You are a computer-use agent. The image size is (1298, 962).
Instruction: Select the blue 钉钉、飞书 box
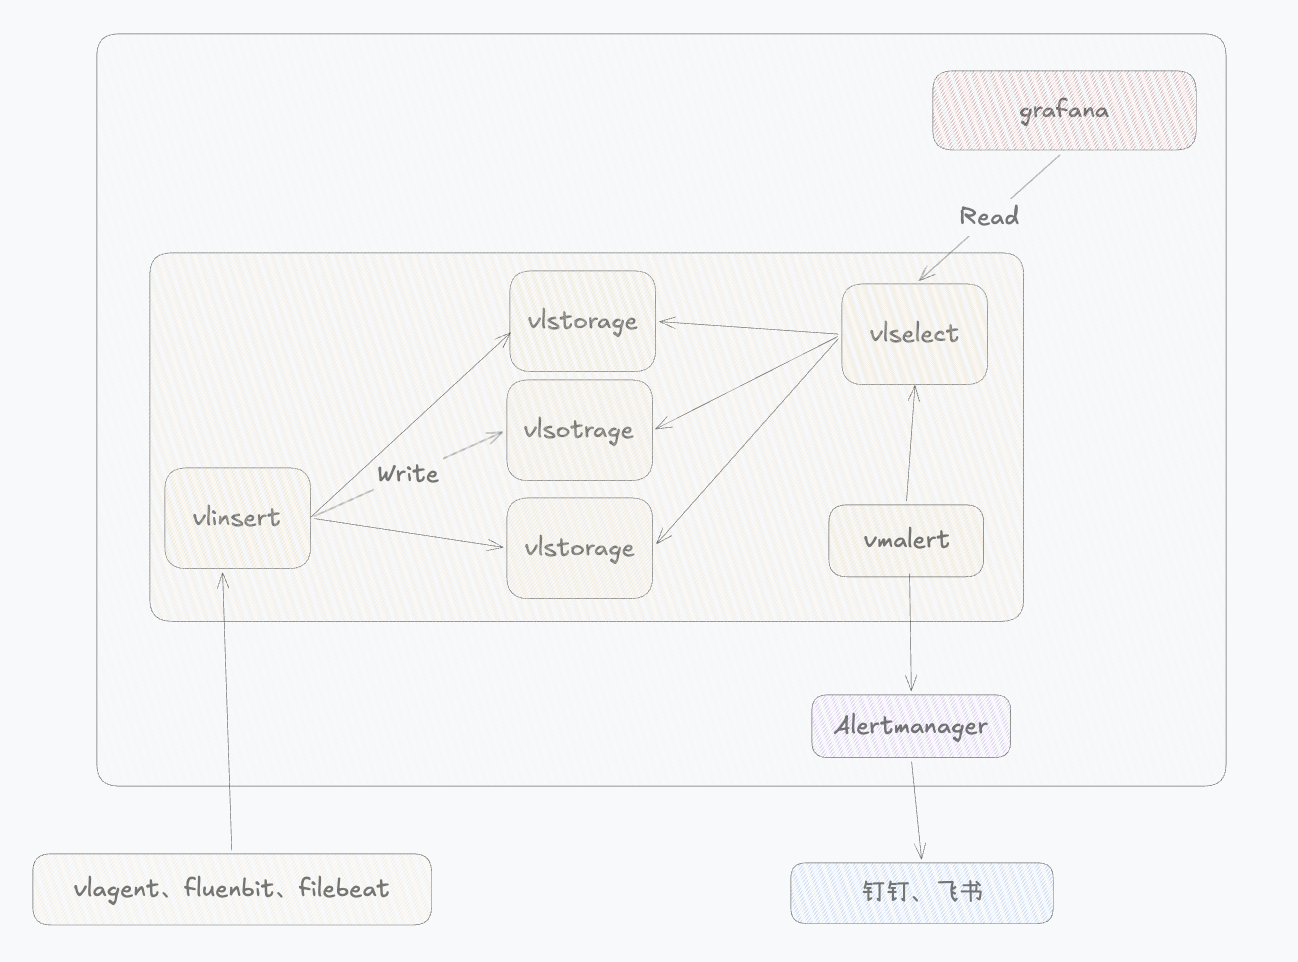(922, 892)
